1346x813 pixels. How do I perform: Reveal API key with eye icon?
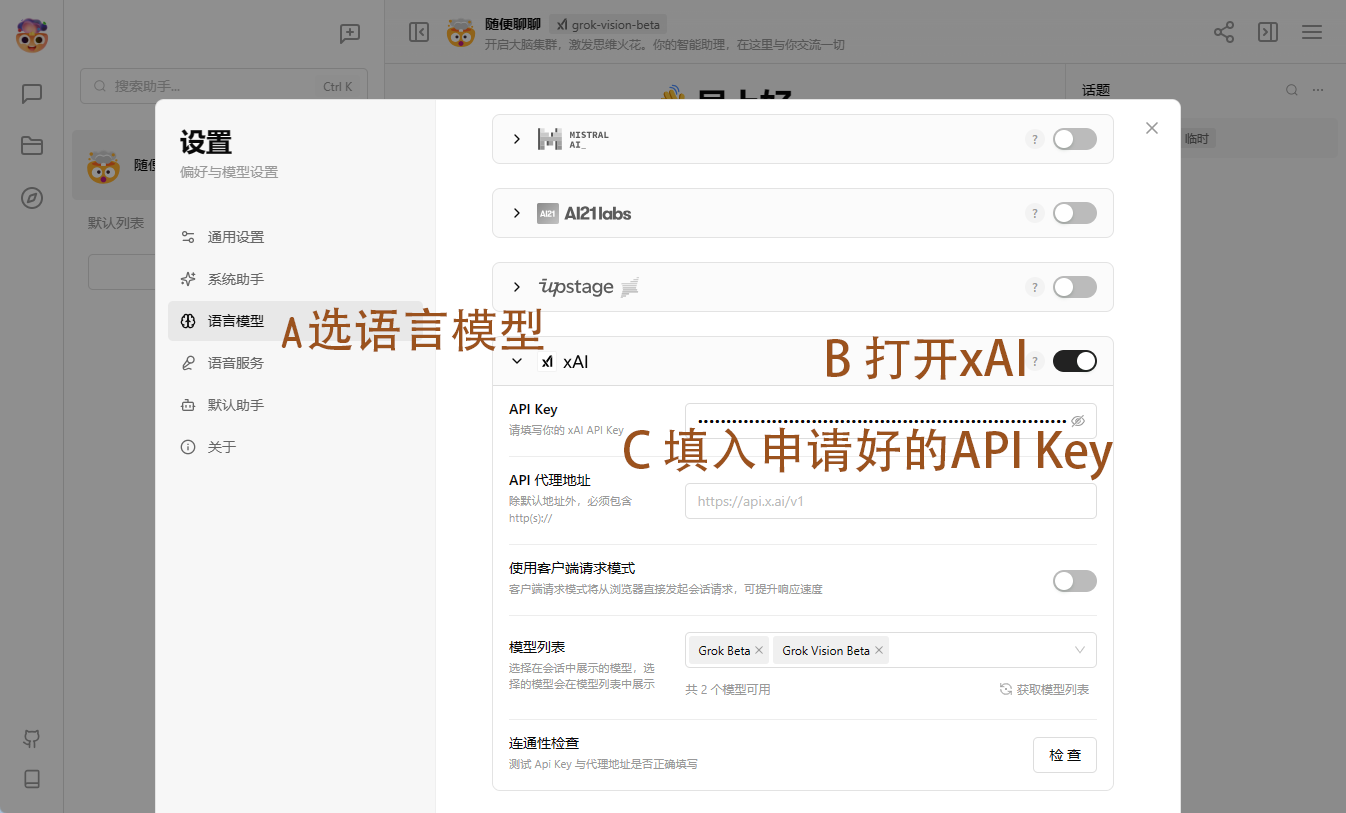coord(1078,421)
